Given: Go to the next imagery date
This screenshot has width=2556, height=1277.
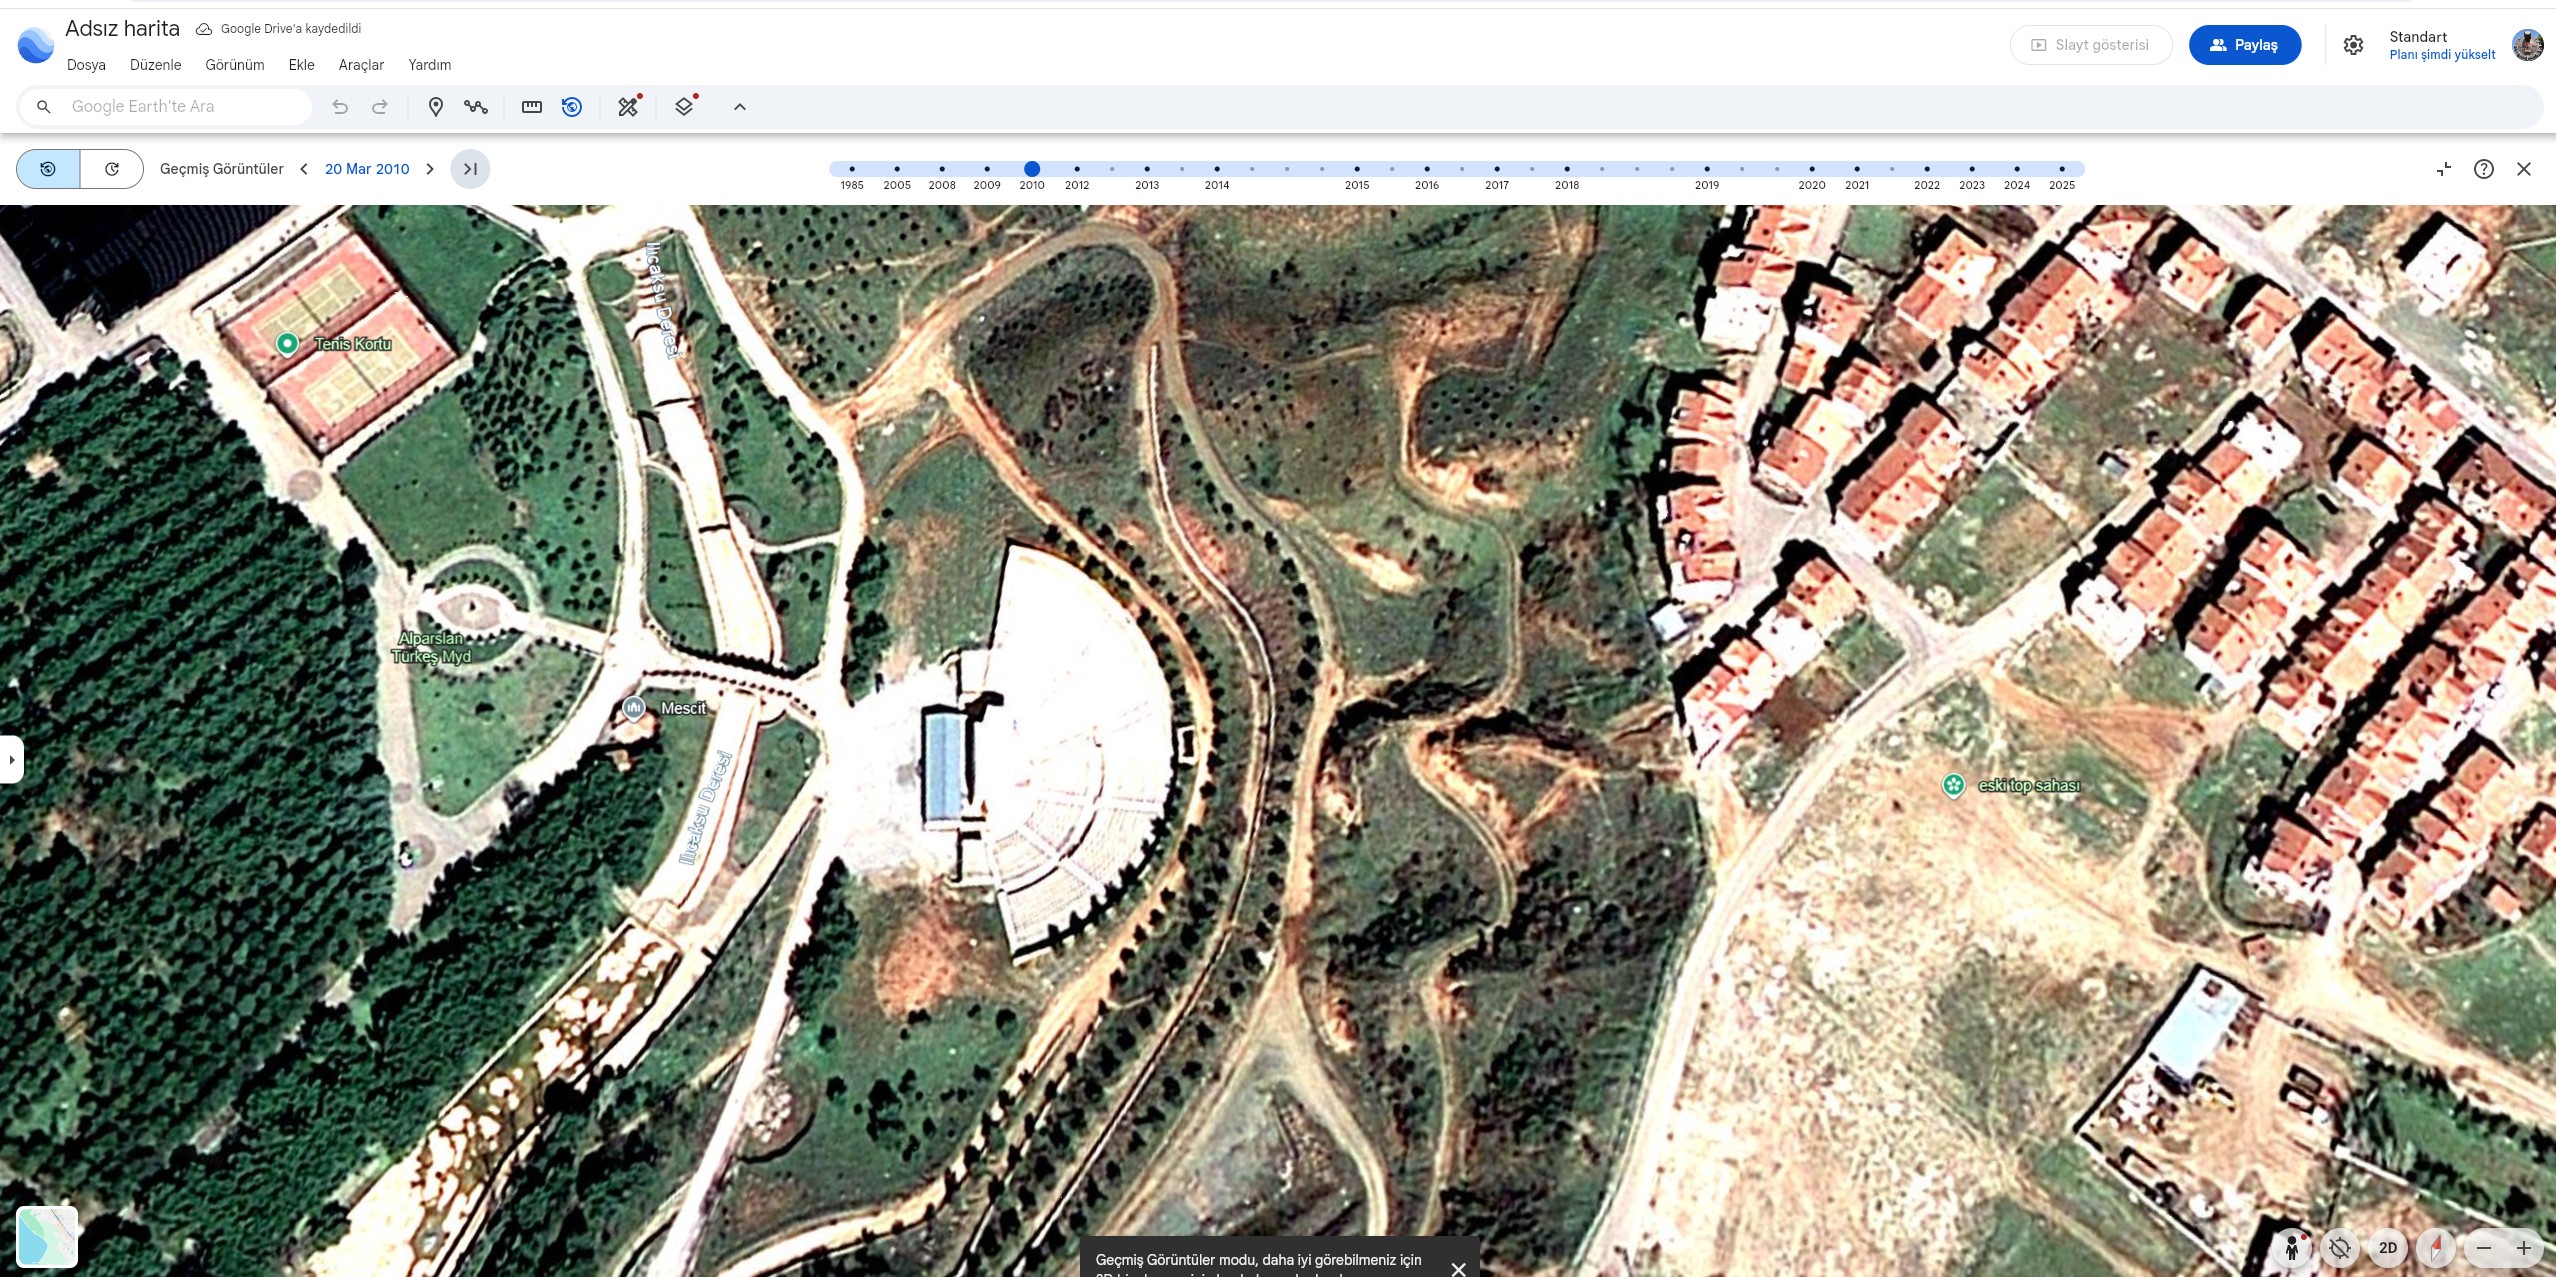Looking at the screenshot, I should click(430, 169).
